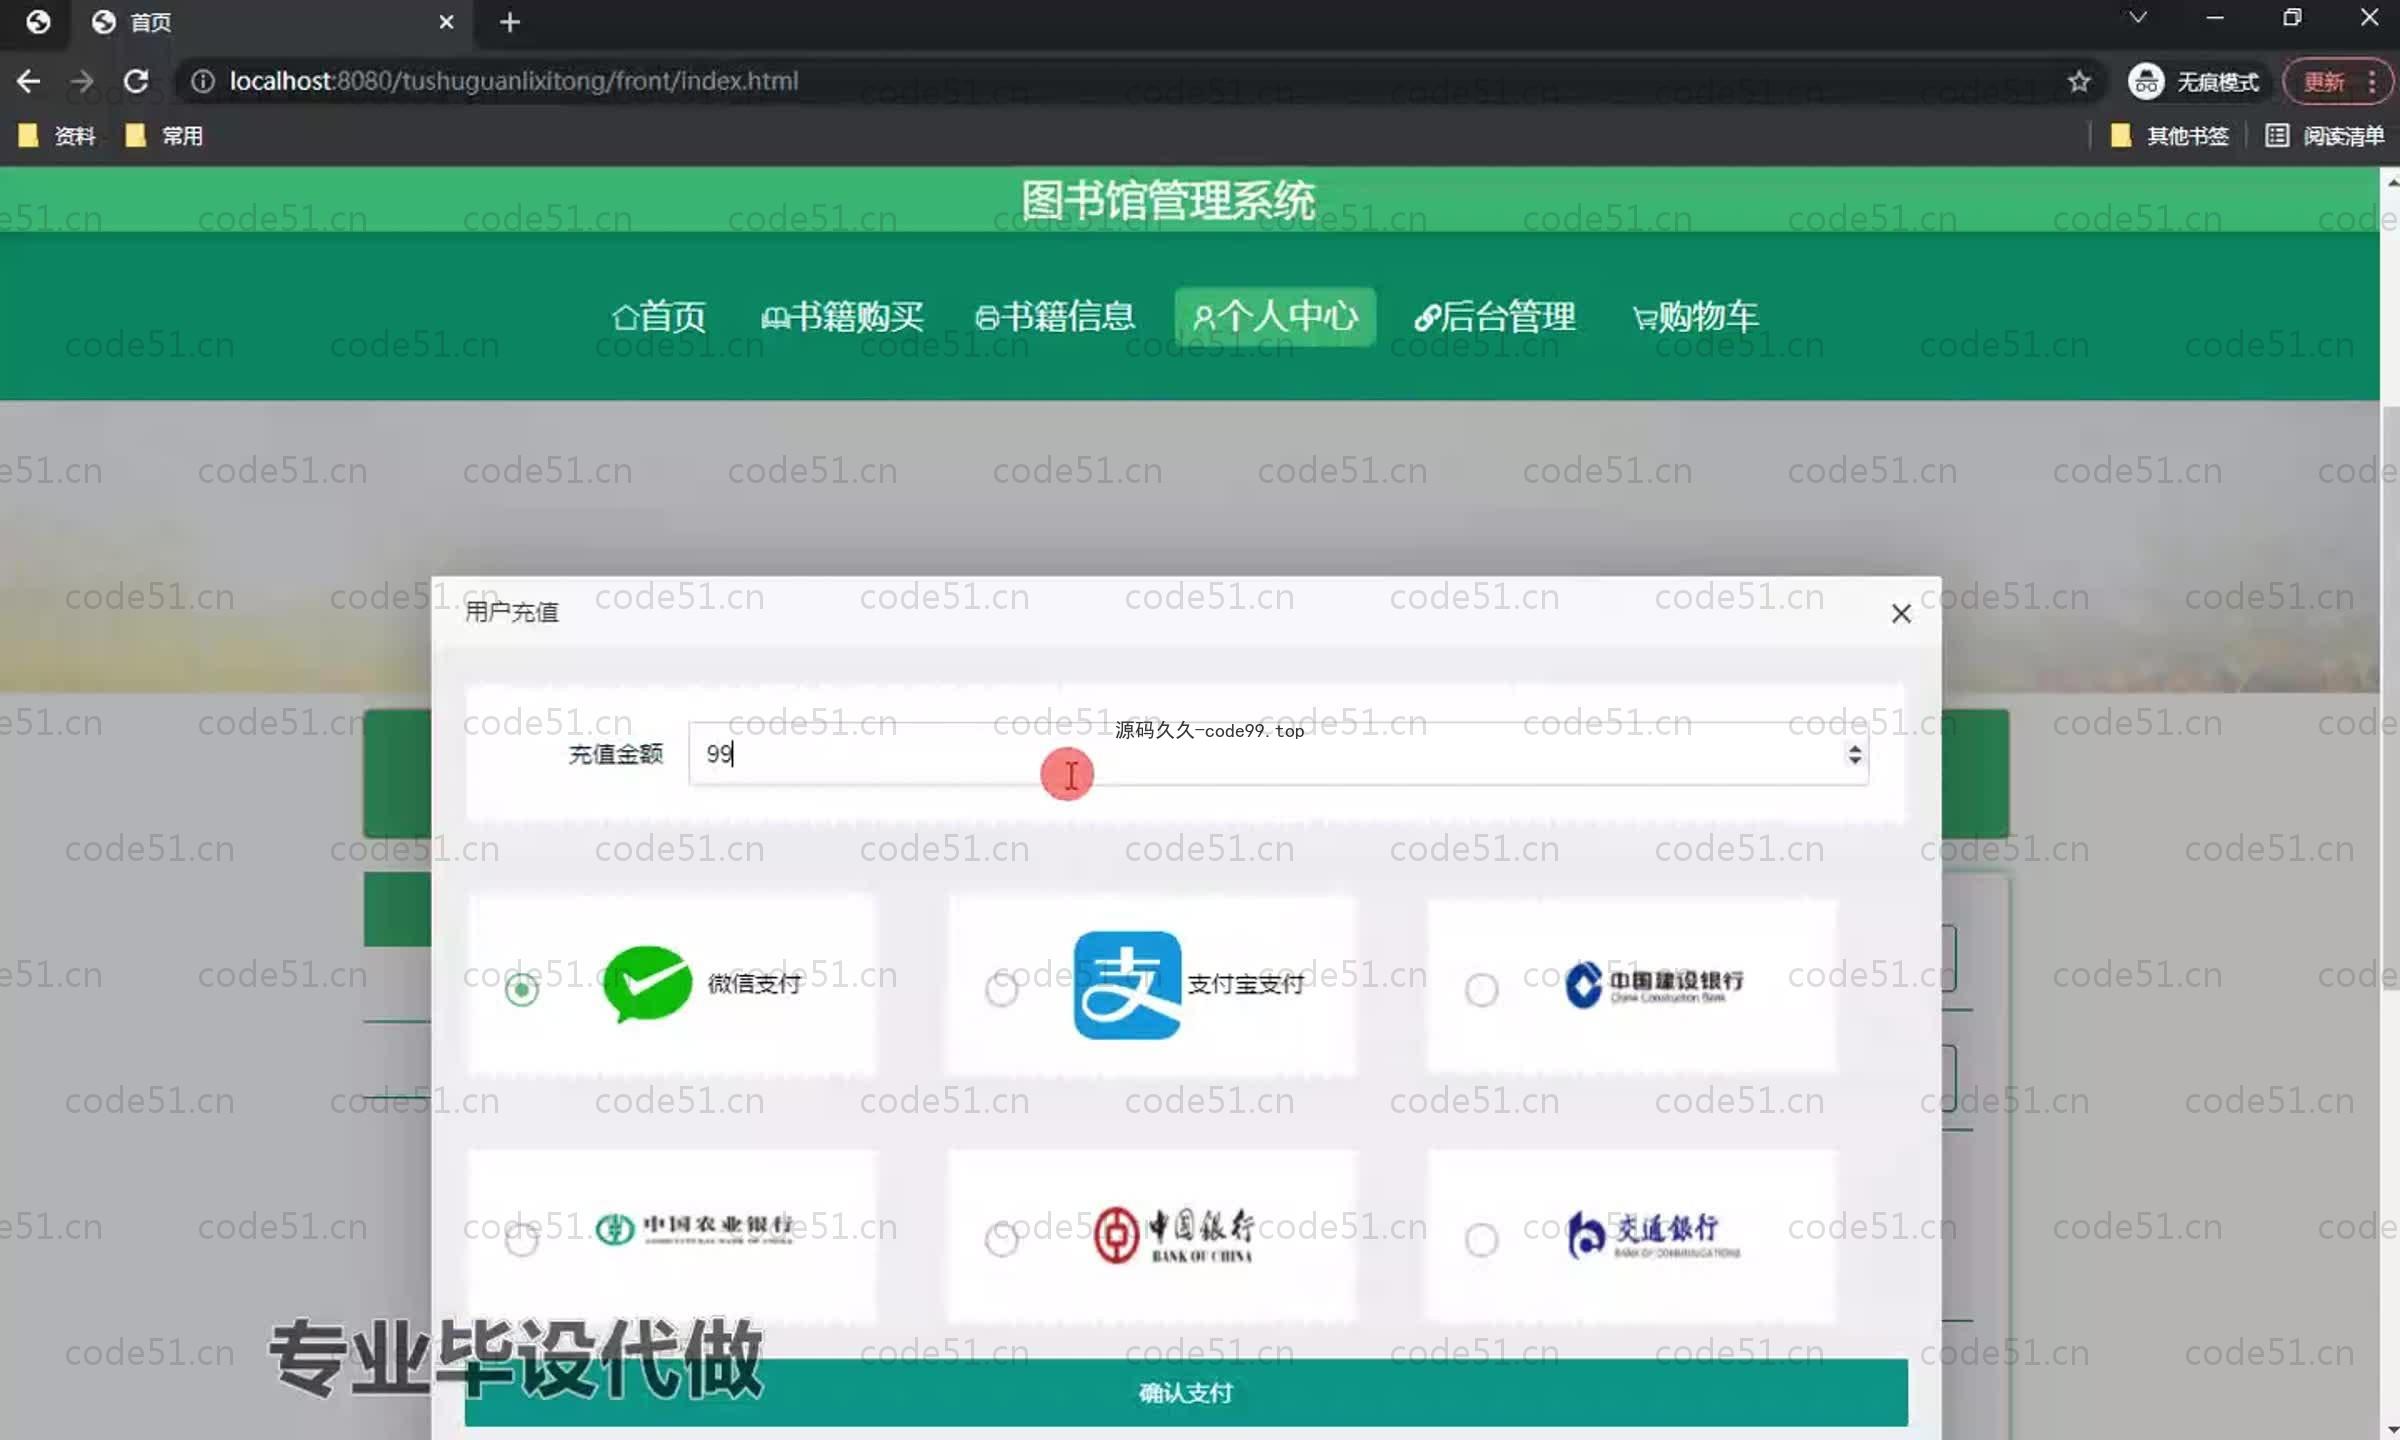
Task: Click the China Construction Bank logo
Action: point(1654,984)
